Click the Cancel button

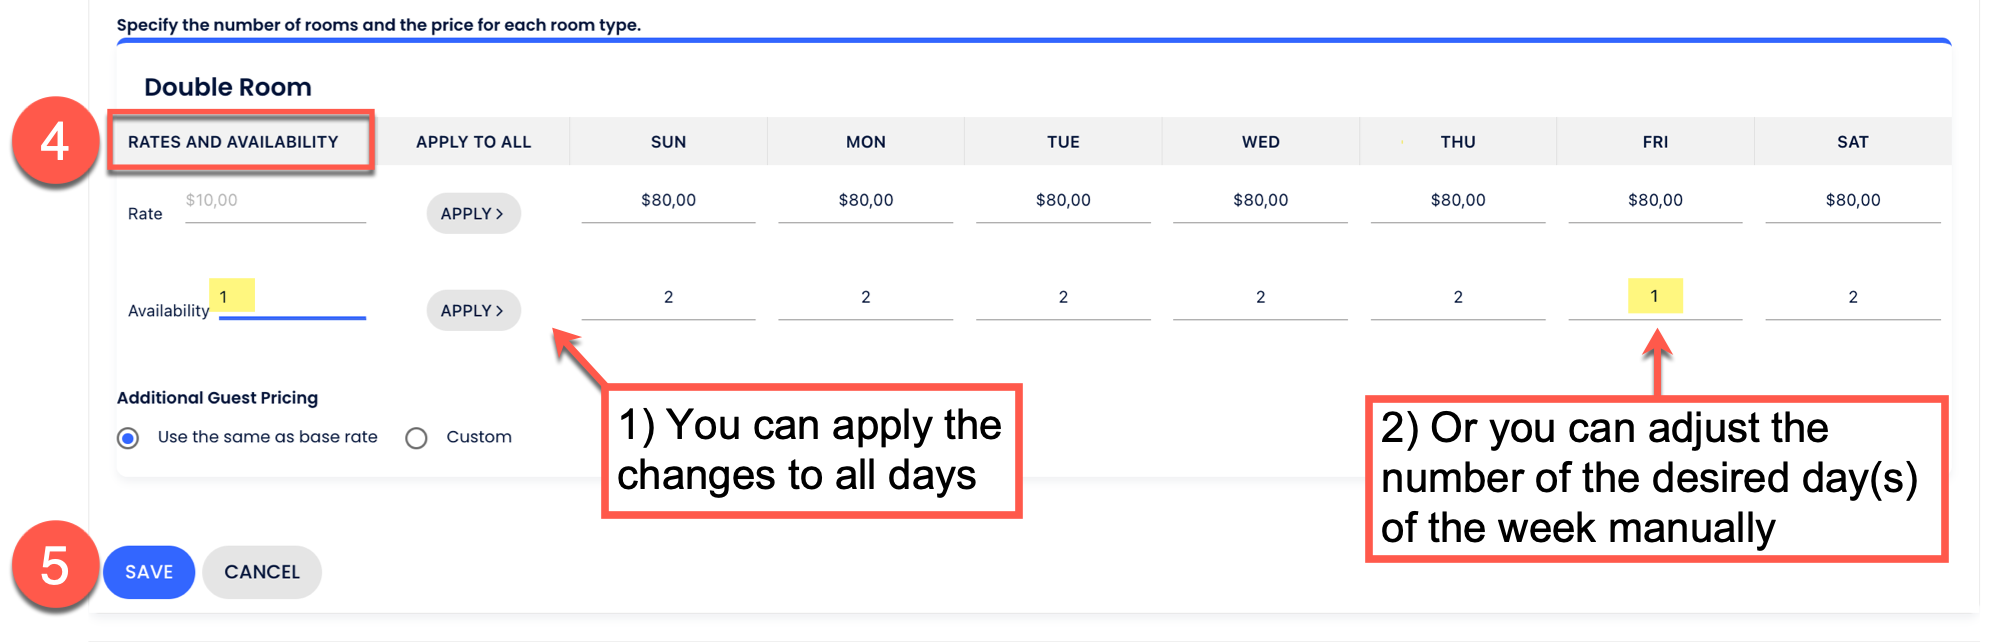pos(262,572)
